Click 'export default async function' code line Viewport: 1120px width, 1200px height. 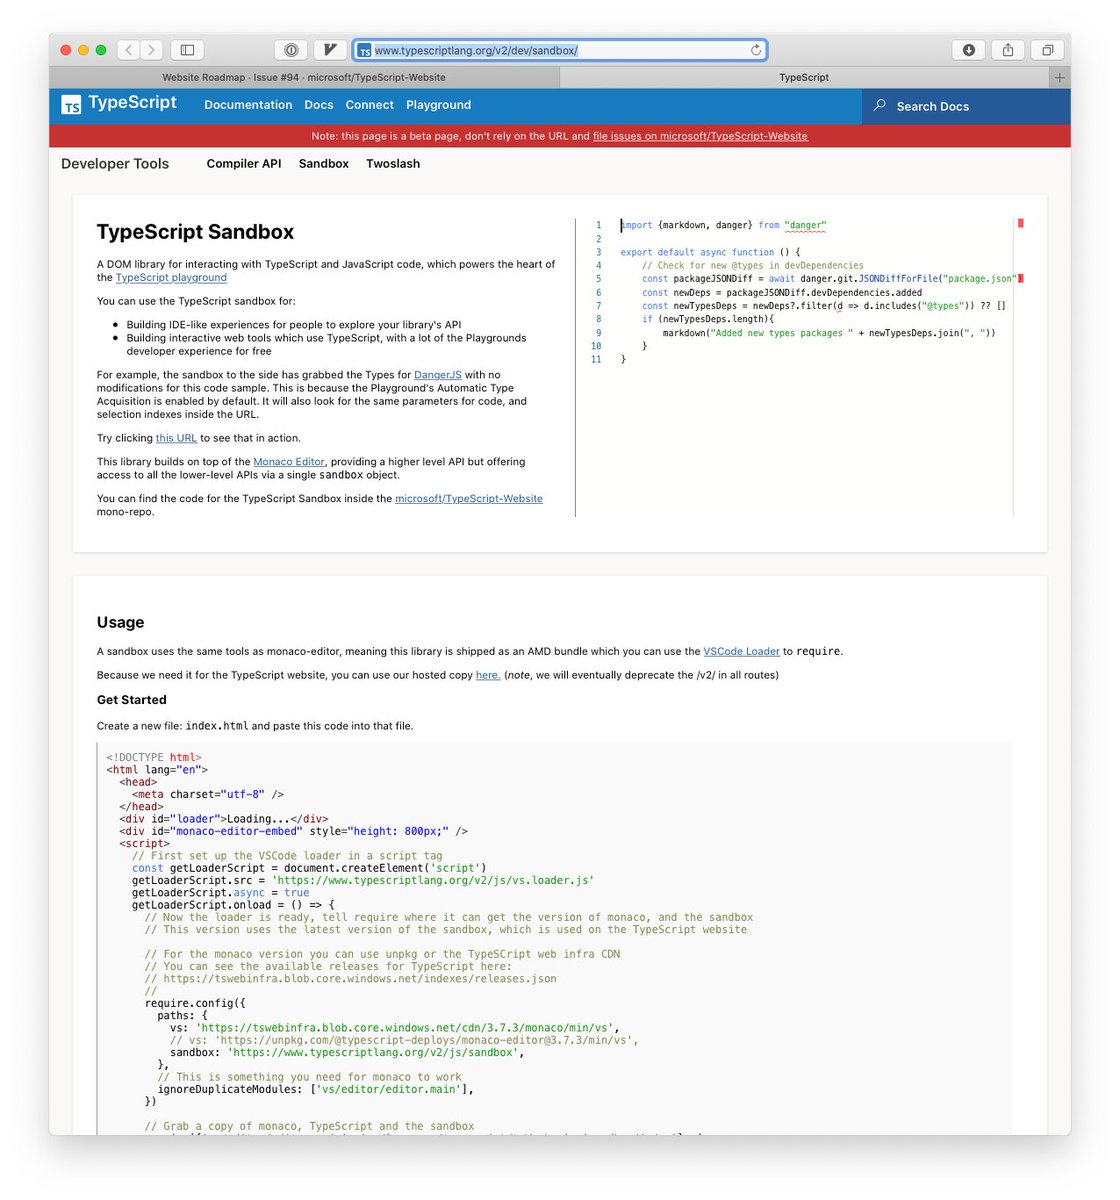(x=710, y=252)
